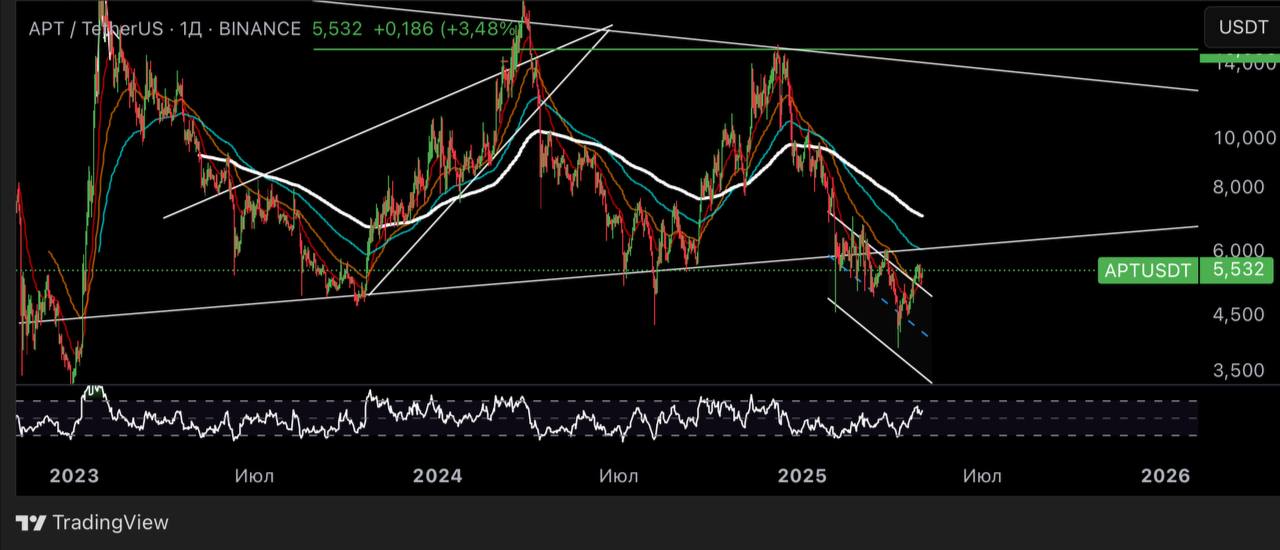This screenshot has height=550, width=1280.
Task: Click the 10,000 price axis label
Action: [1243, 138]
